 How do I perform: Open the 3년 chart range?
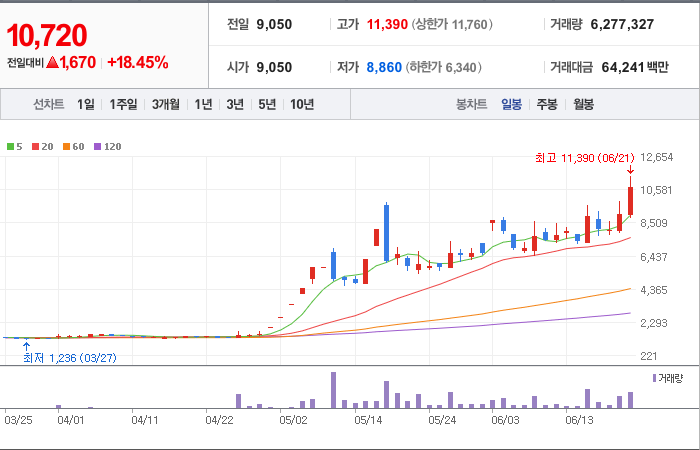click(235, 104)
